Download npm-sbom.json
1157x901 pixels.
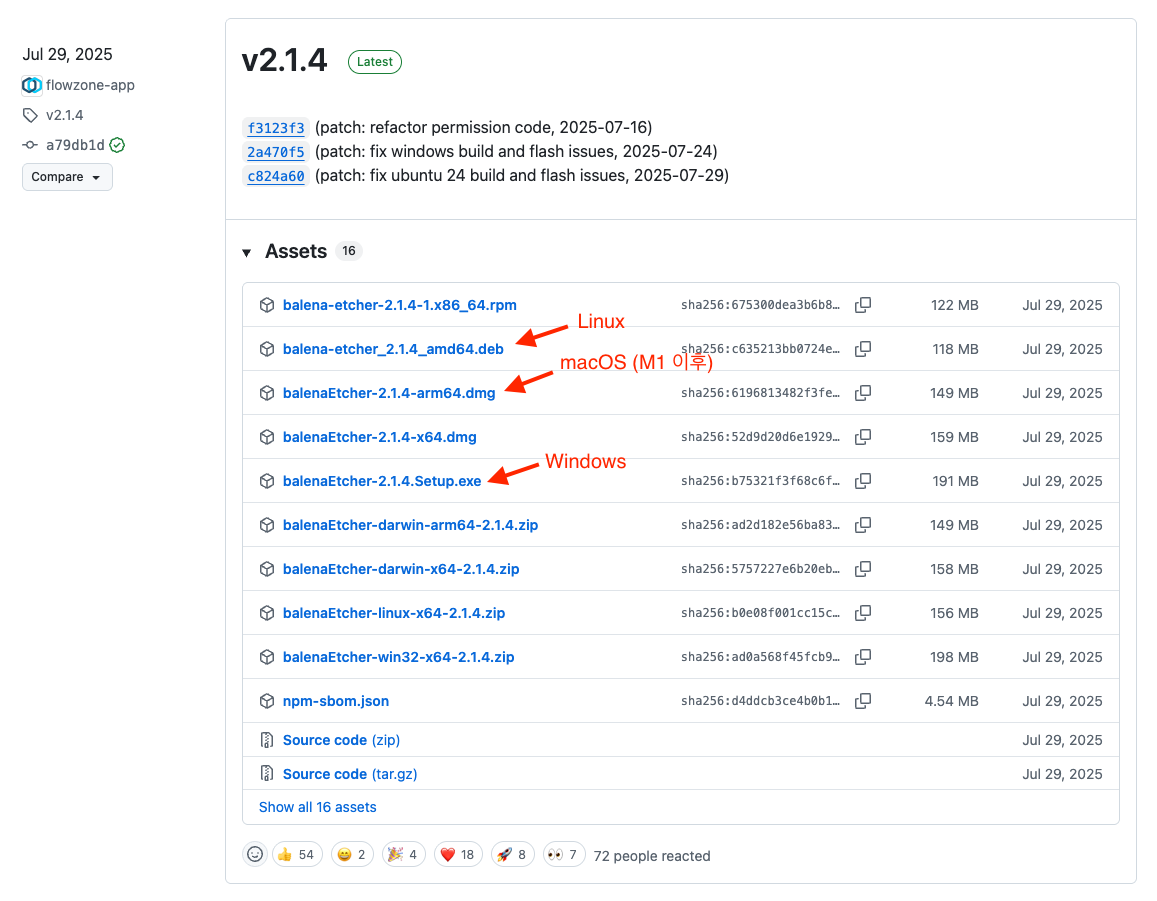336,701
